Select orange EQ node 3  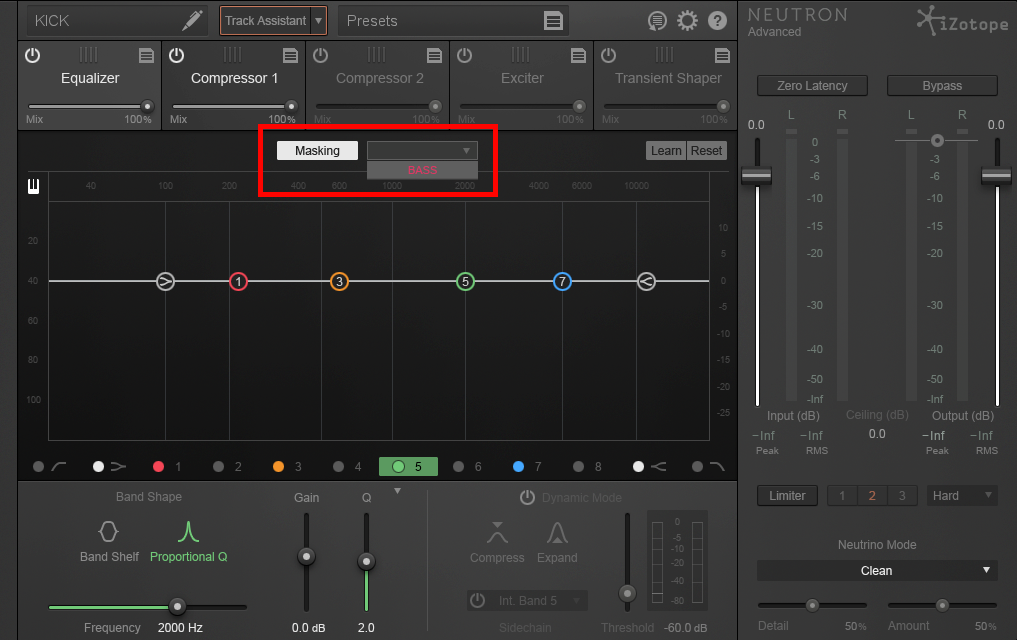click(339, 281)
